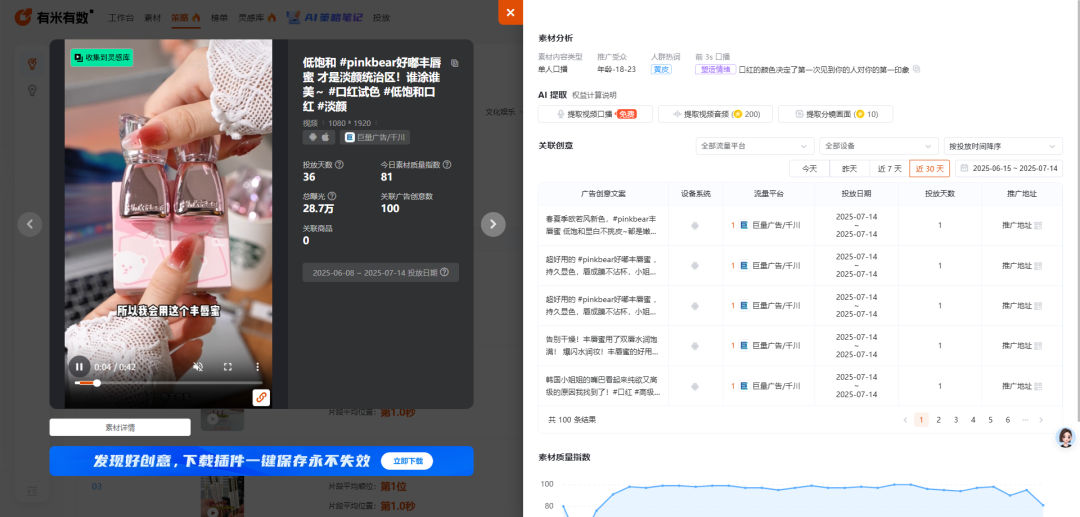
Task: Open the 按投放时间降序 sort dropdown
Action: [x=1001, y=146]
